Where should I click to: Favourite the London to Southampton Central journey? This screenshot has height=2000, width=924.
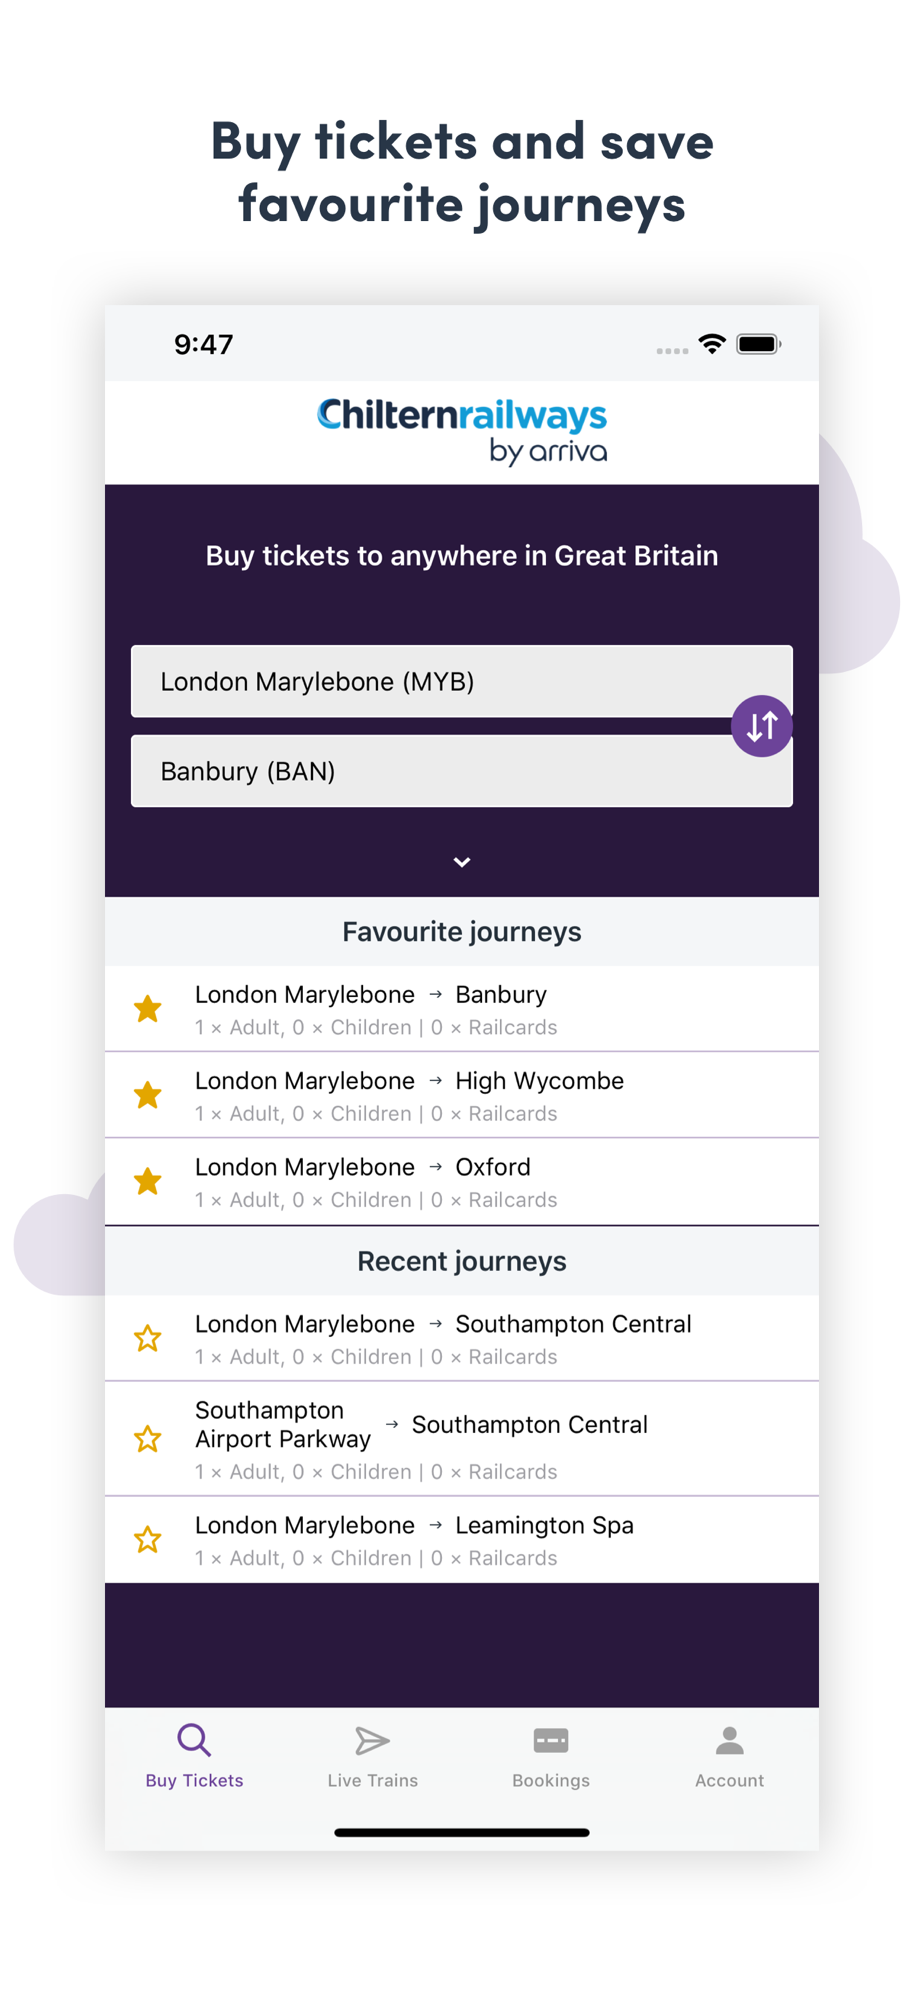[x=148, y=1338]
